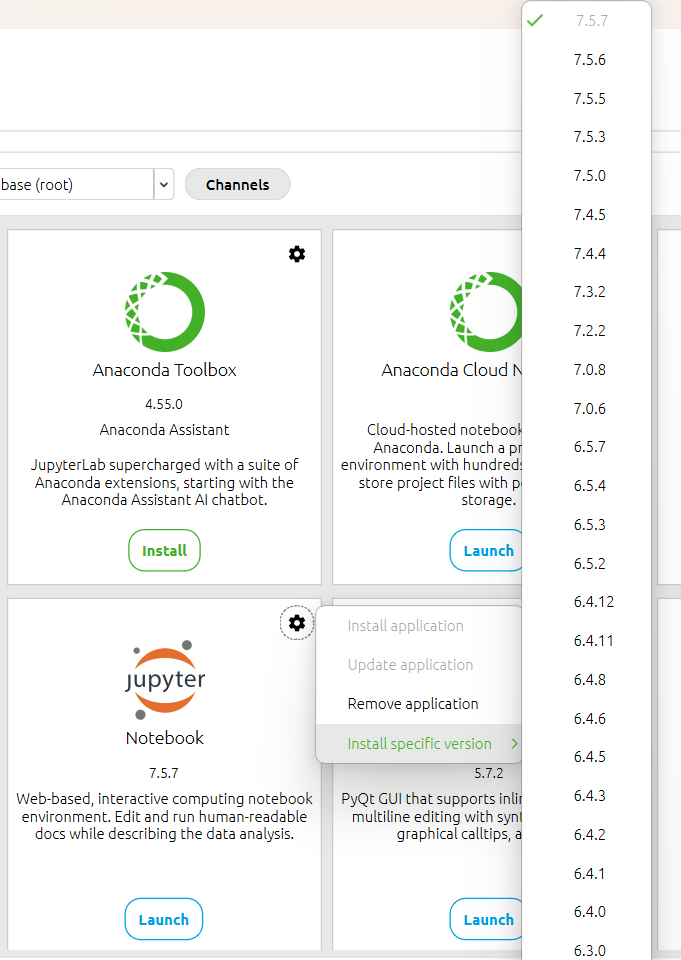
Task: Select version 7.5.6
Action: click(586, 59)
